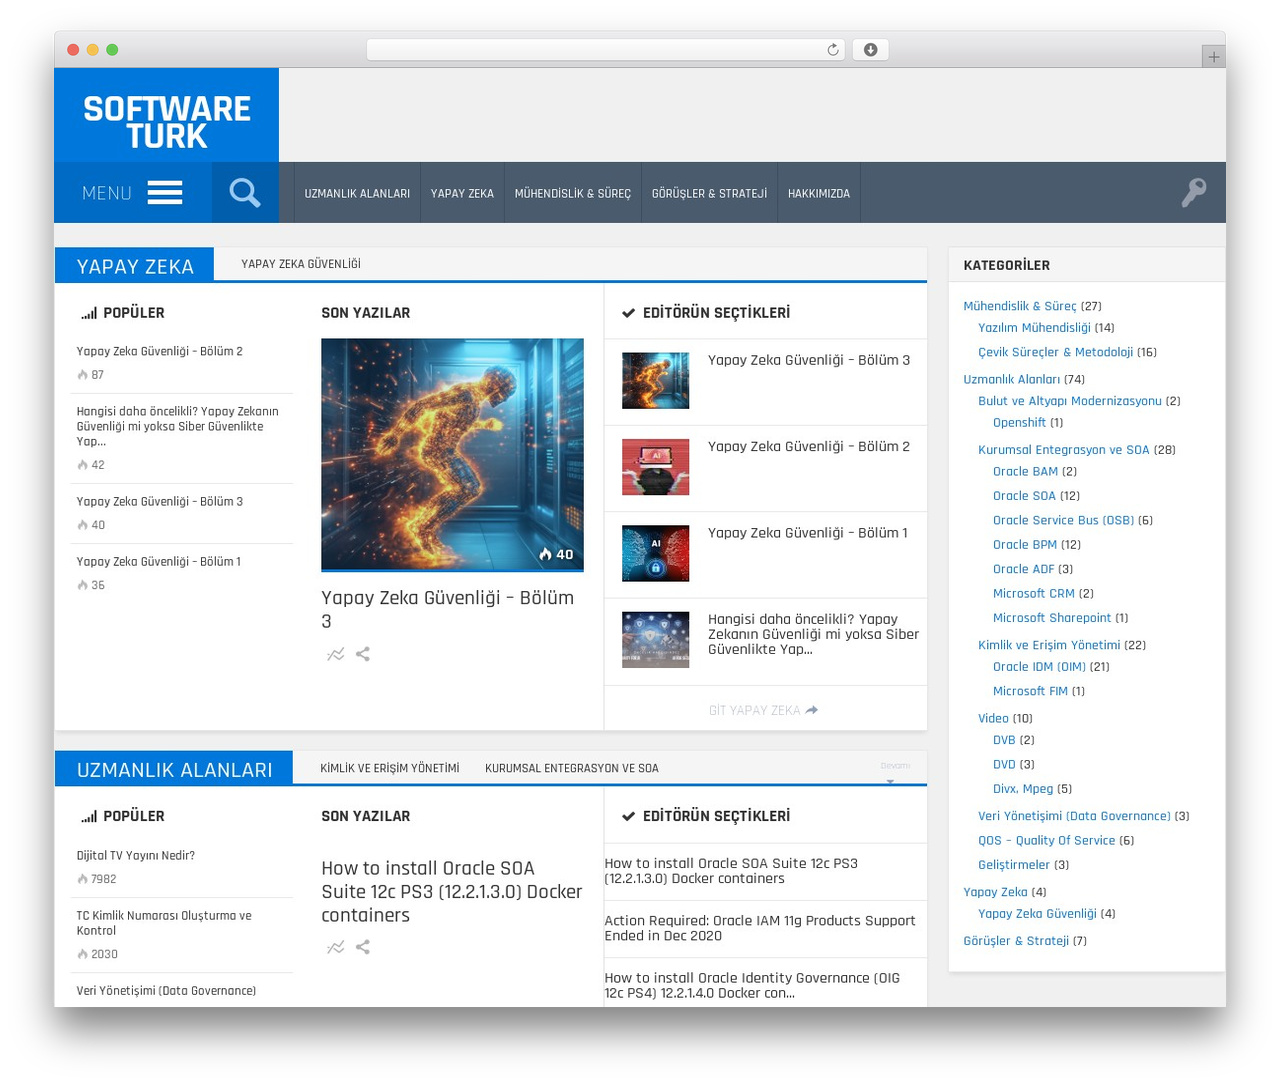Click the YAPAY ZEKA section heading
This screenshot has height=1084, width=1280.
[x=135, y=266]
